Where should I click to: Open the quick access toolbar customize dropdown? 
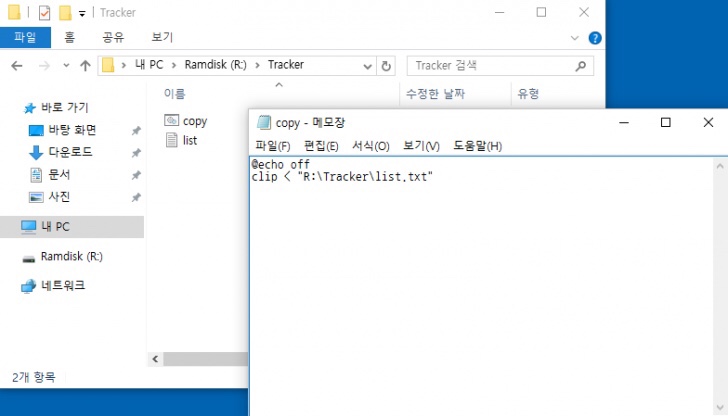tap(82, 13)
